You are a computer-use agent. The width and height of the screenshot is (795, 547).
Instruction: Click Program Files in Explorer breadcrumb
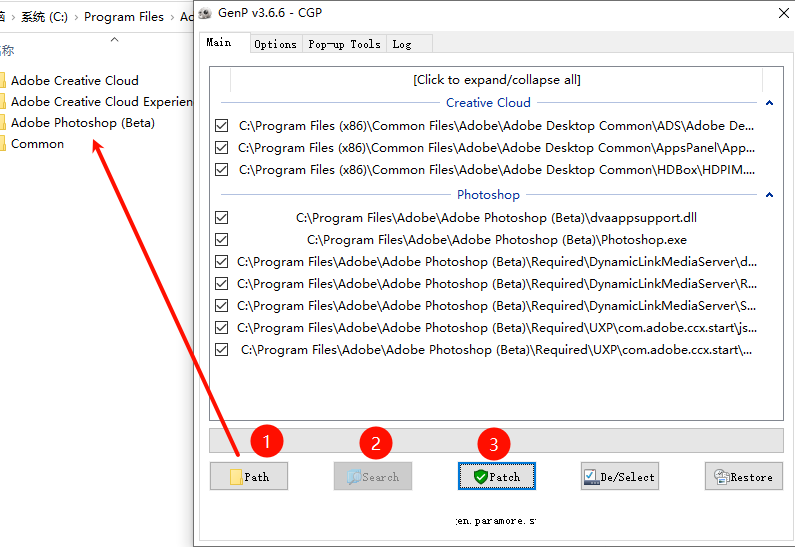(x=124, y=17)
